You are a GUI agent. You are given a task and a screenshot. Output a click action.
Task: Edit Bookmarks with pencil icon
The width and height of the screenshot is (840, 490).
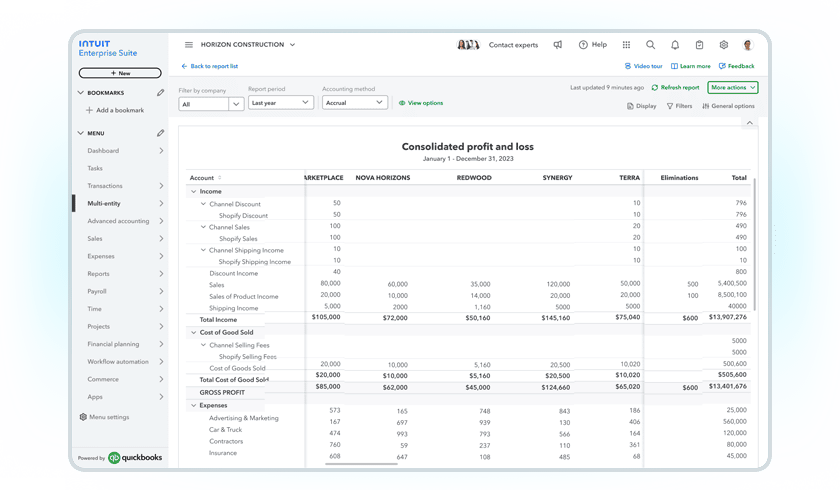tap(160, 93)
